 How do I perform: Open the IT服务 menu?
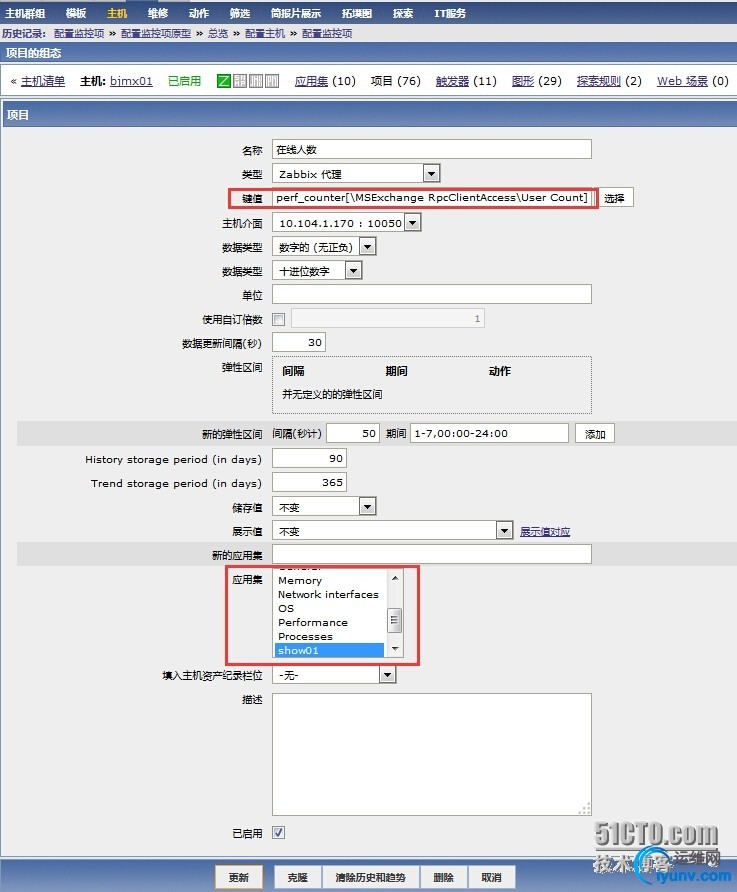[x=450, y=13]
